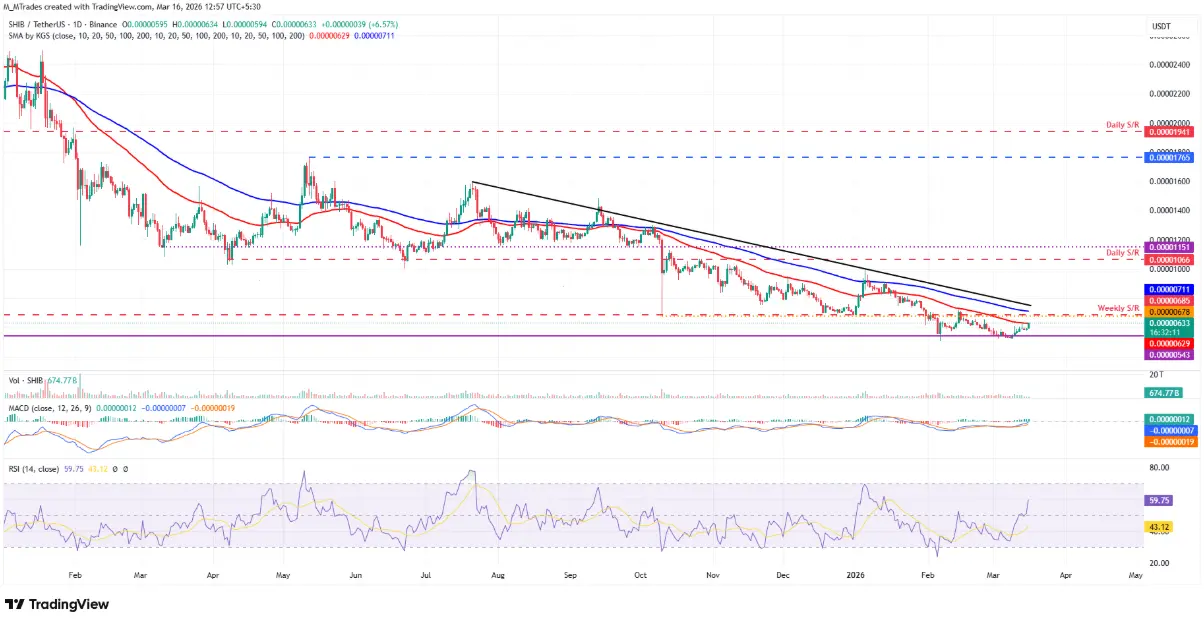Click the USDT currency label
Screen dimensions: 1204x619
pyautogui.click(x=1160, y=26)
